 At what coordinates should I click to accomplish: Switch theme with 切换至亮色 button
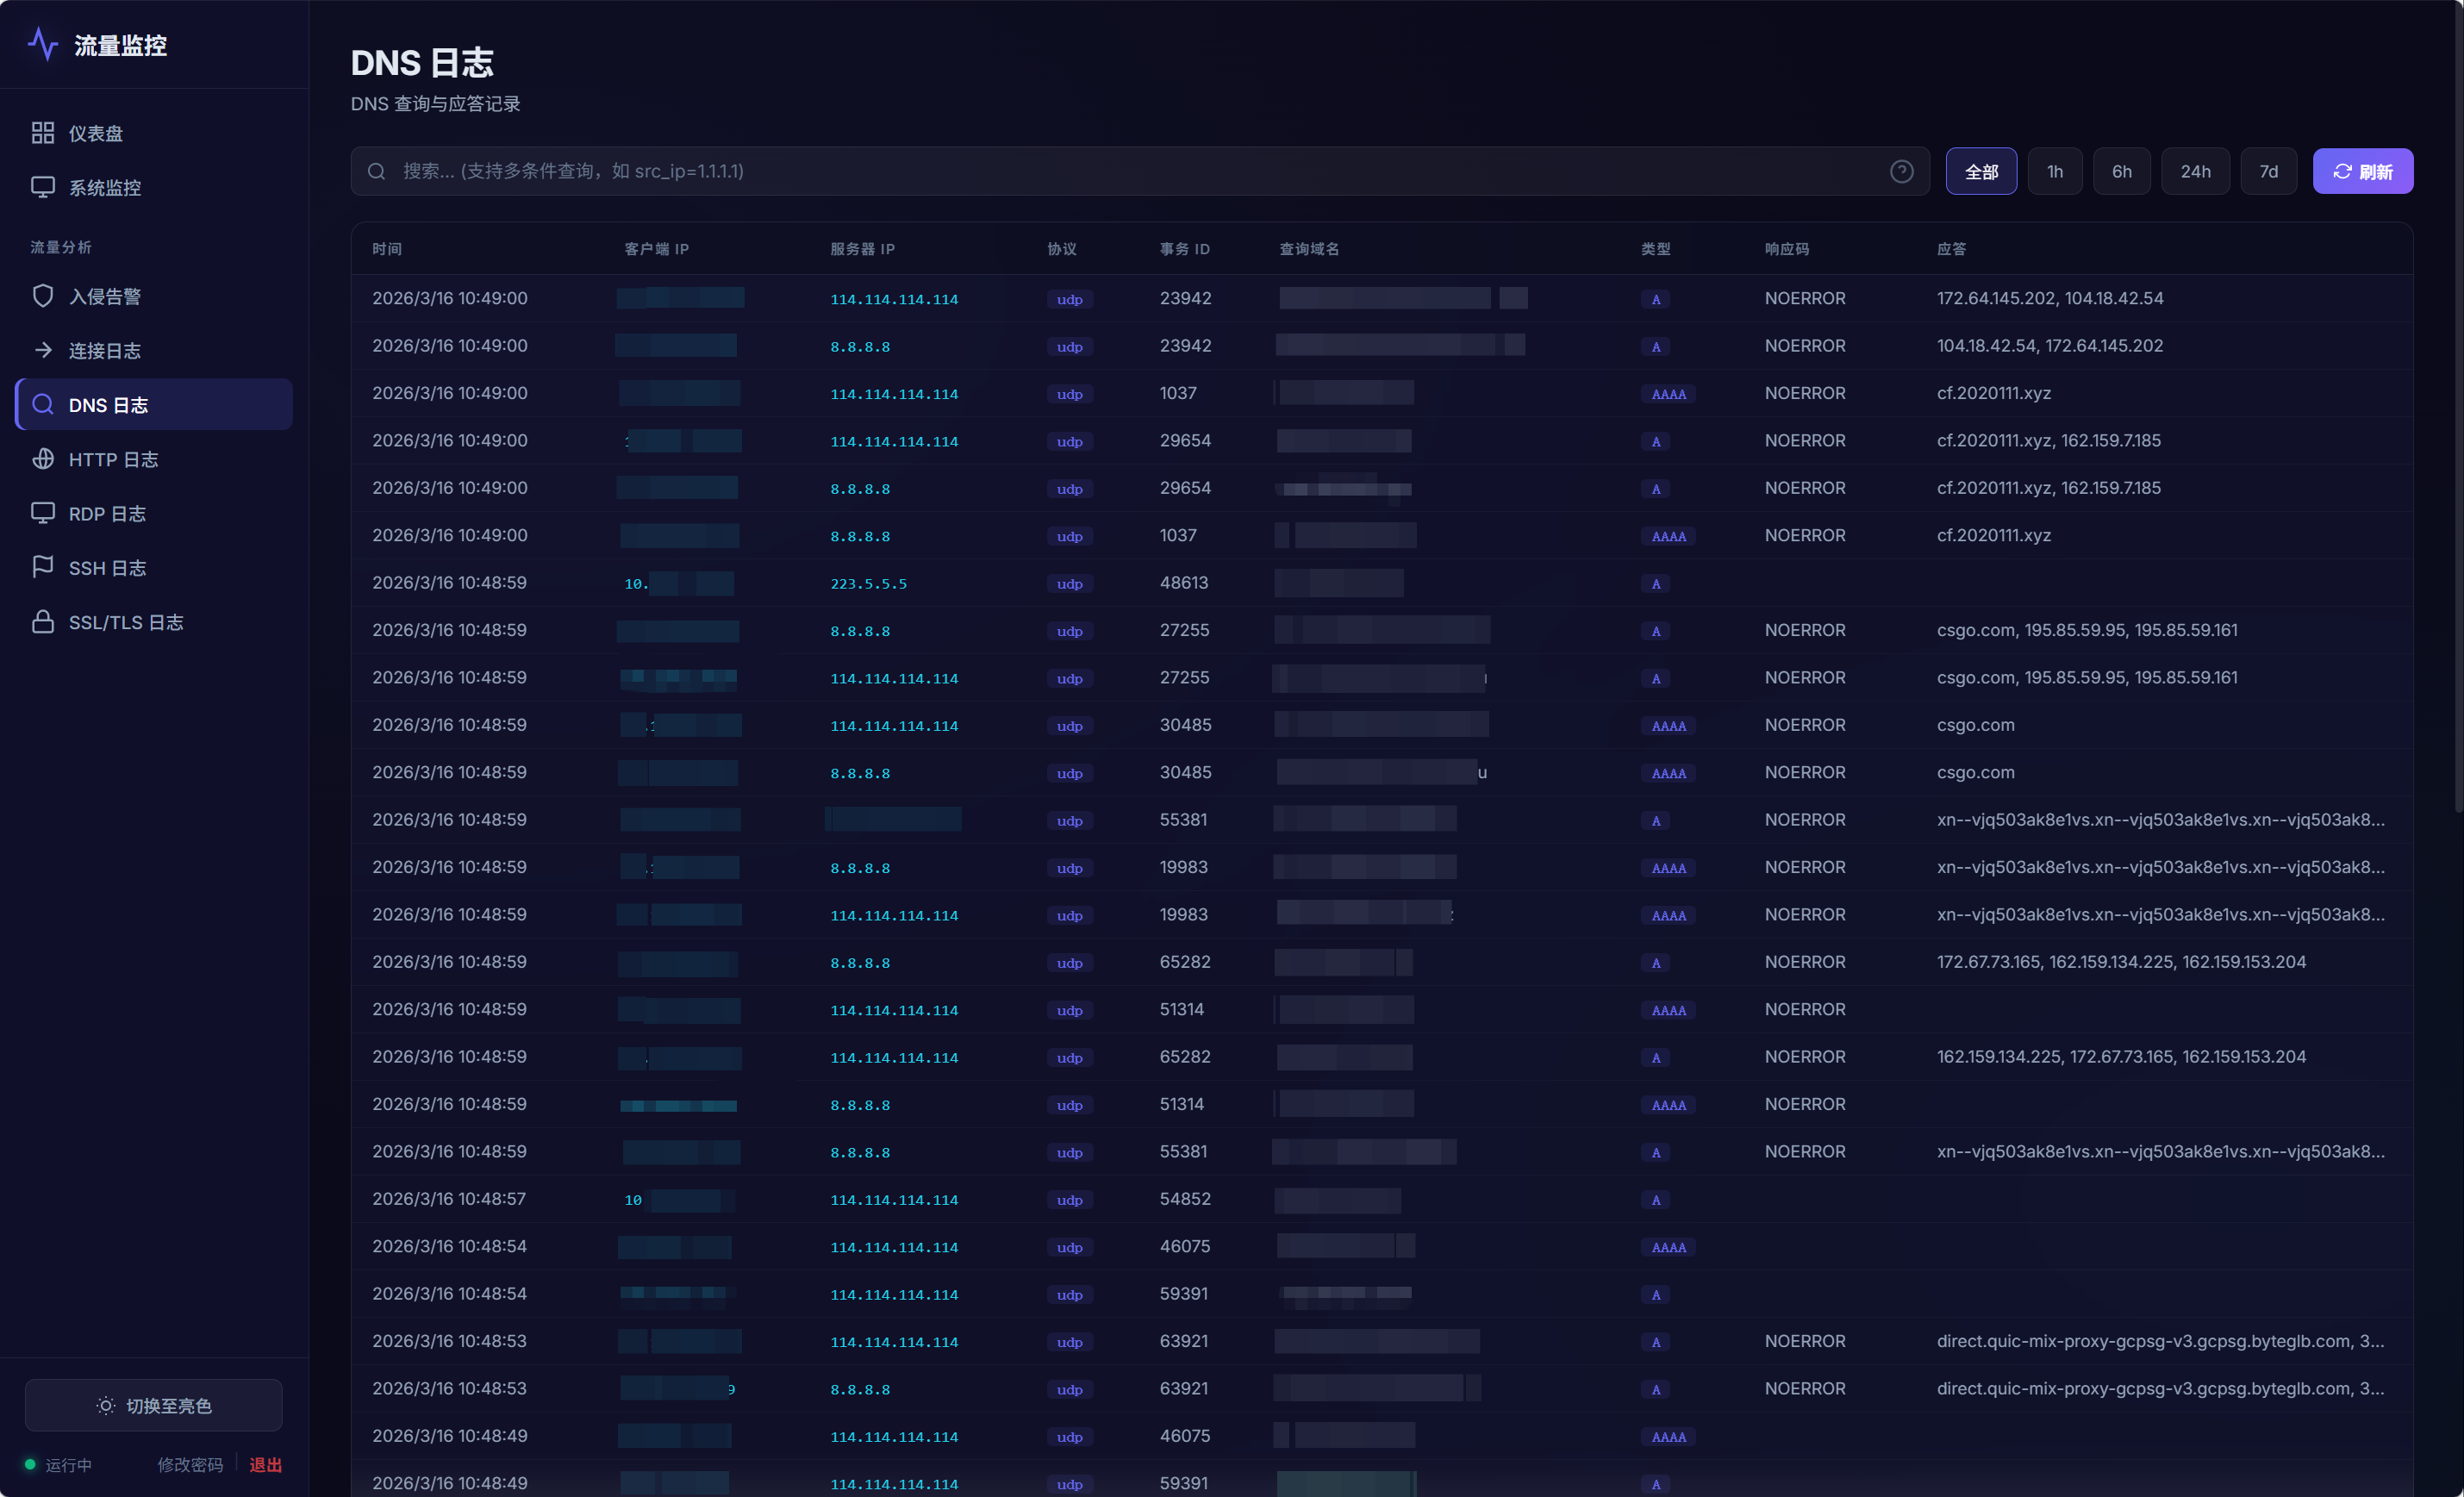click(x=154, y=1405)
